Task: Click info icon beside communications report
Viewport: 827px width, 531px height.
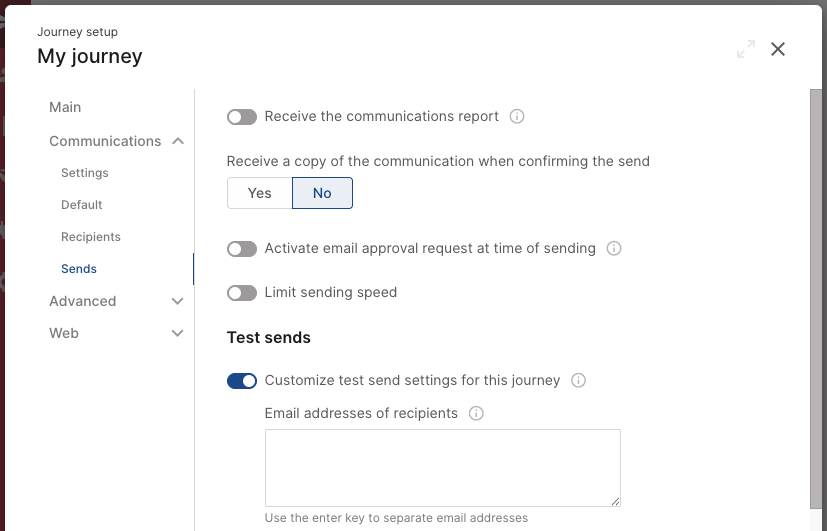Action: pos(517,116)
